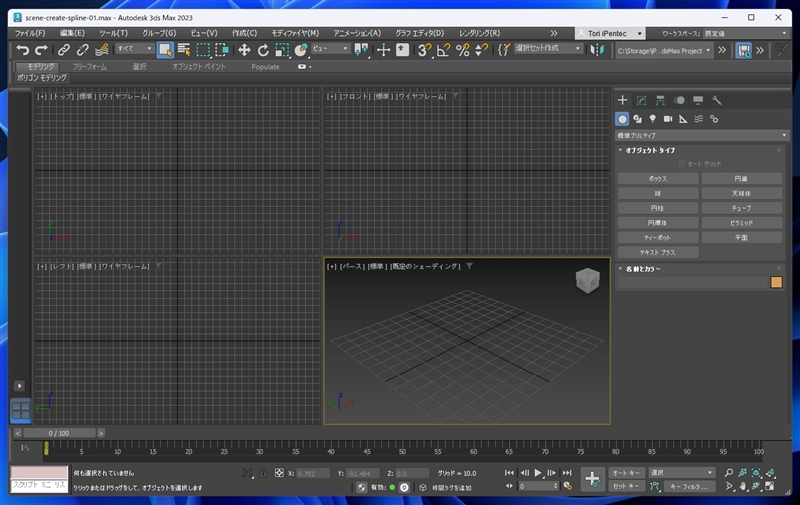Viewport: 800px width, 505px height.
Task: Click the キー フィルタ button
Action: click(x=689, y=487)
